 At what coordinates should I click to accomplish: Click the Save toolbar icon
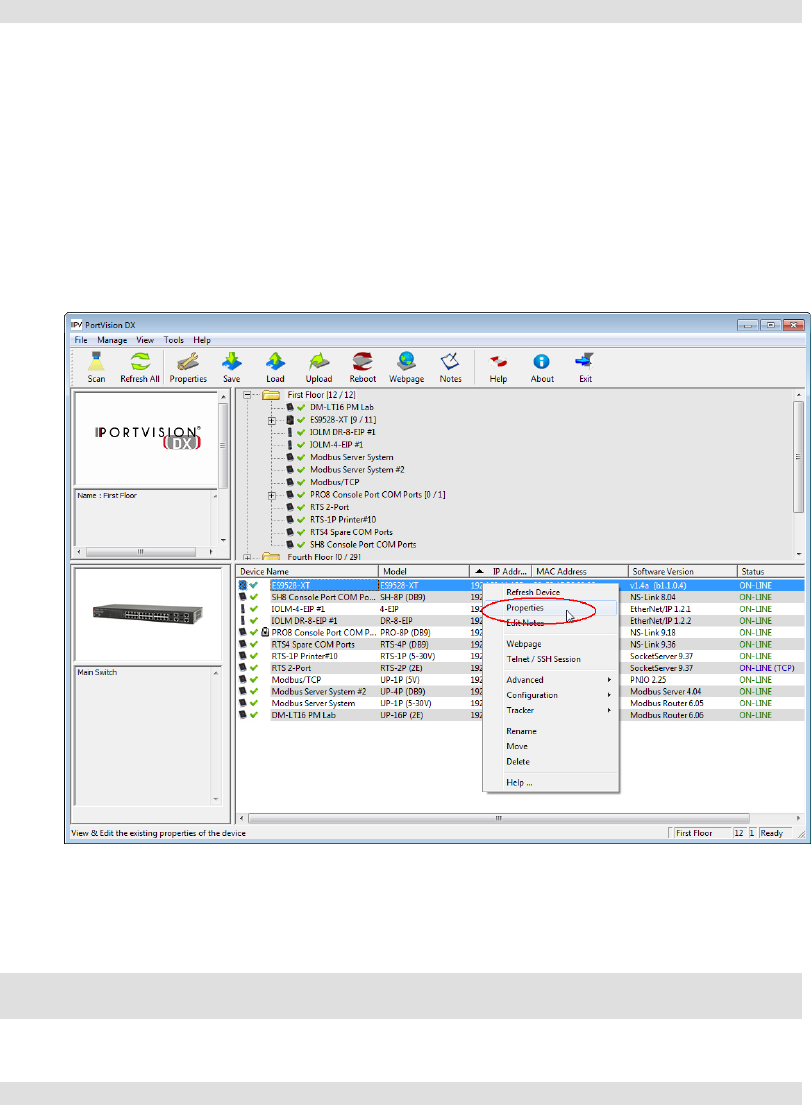click(232, 367)
